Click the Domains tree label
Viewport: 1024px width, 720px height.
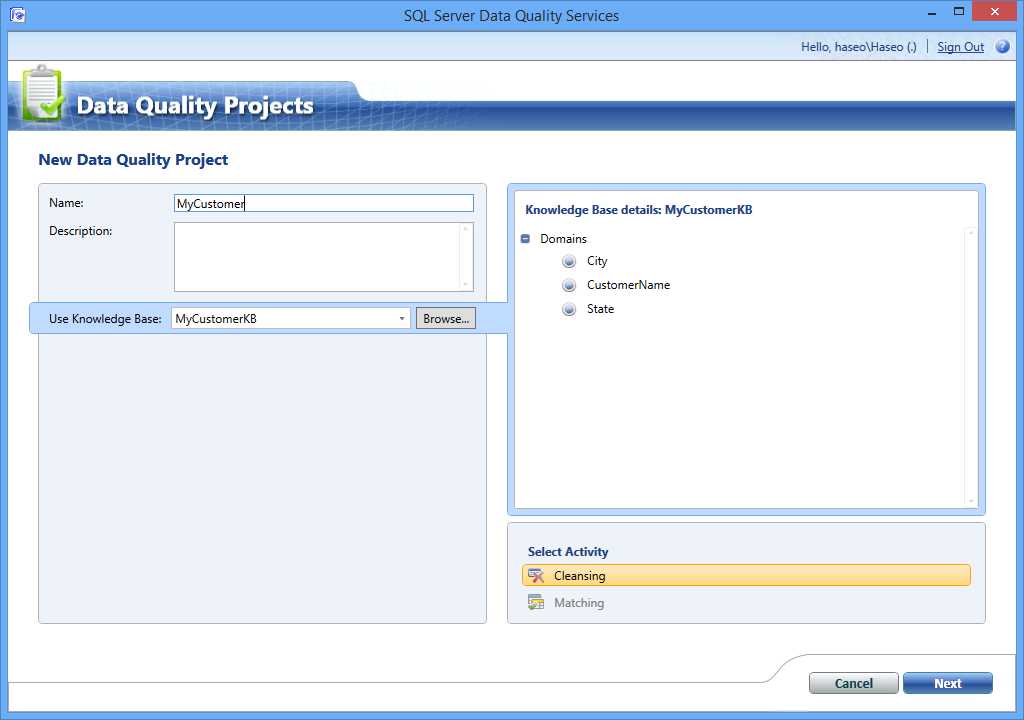point(563,238)
